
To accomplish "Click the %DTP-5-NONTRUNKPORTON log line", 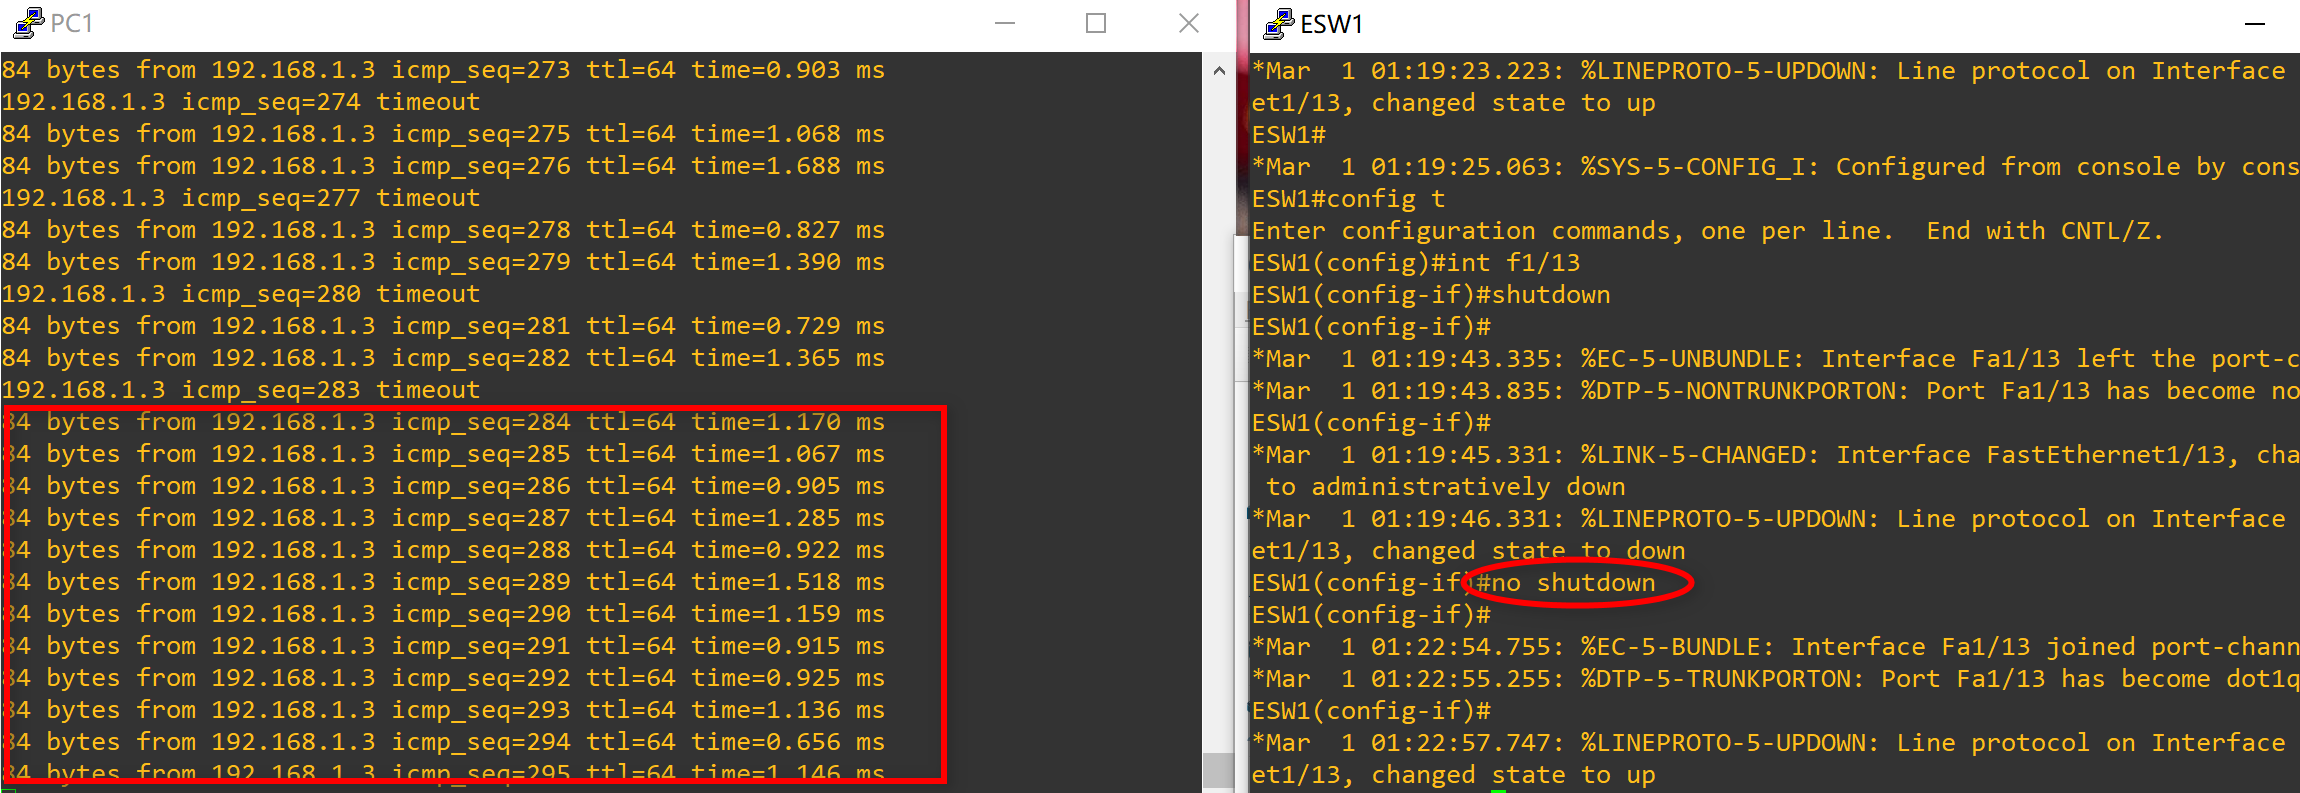I will point(1775,391).
